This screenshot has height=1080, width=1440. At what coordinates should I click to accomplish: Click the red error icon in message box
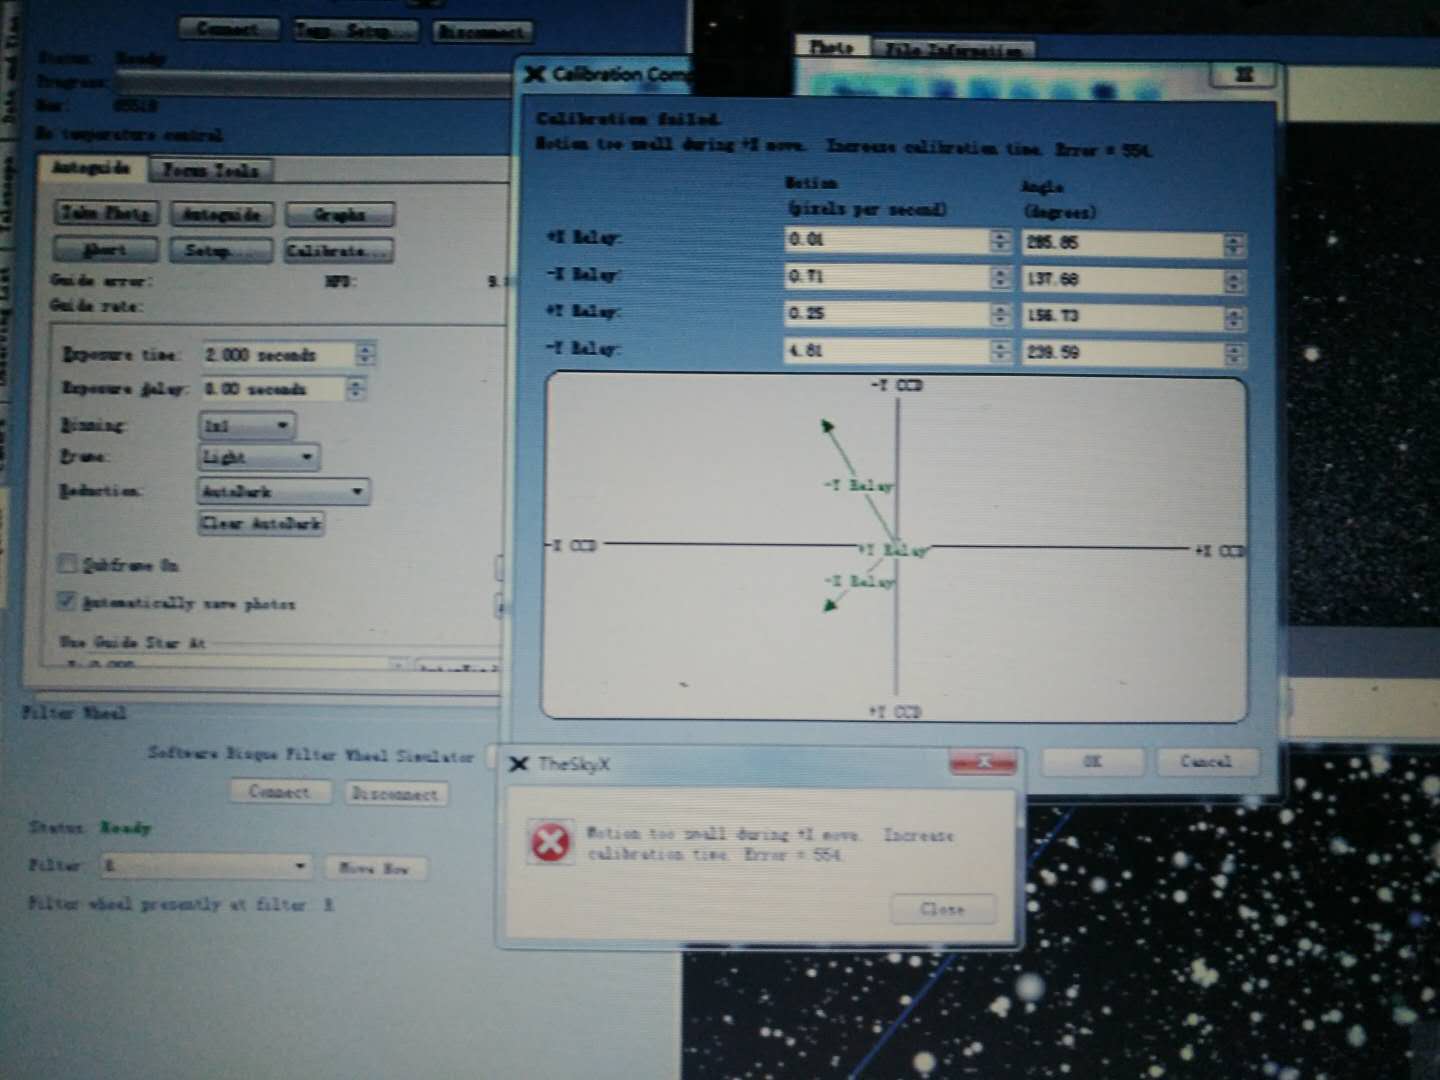click(550, 842)
